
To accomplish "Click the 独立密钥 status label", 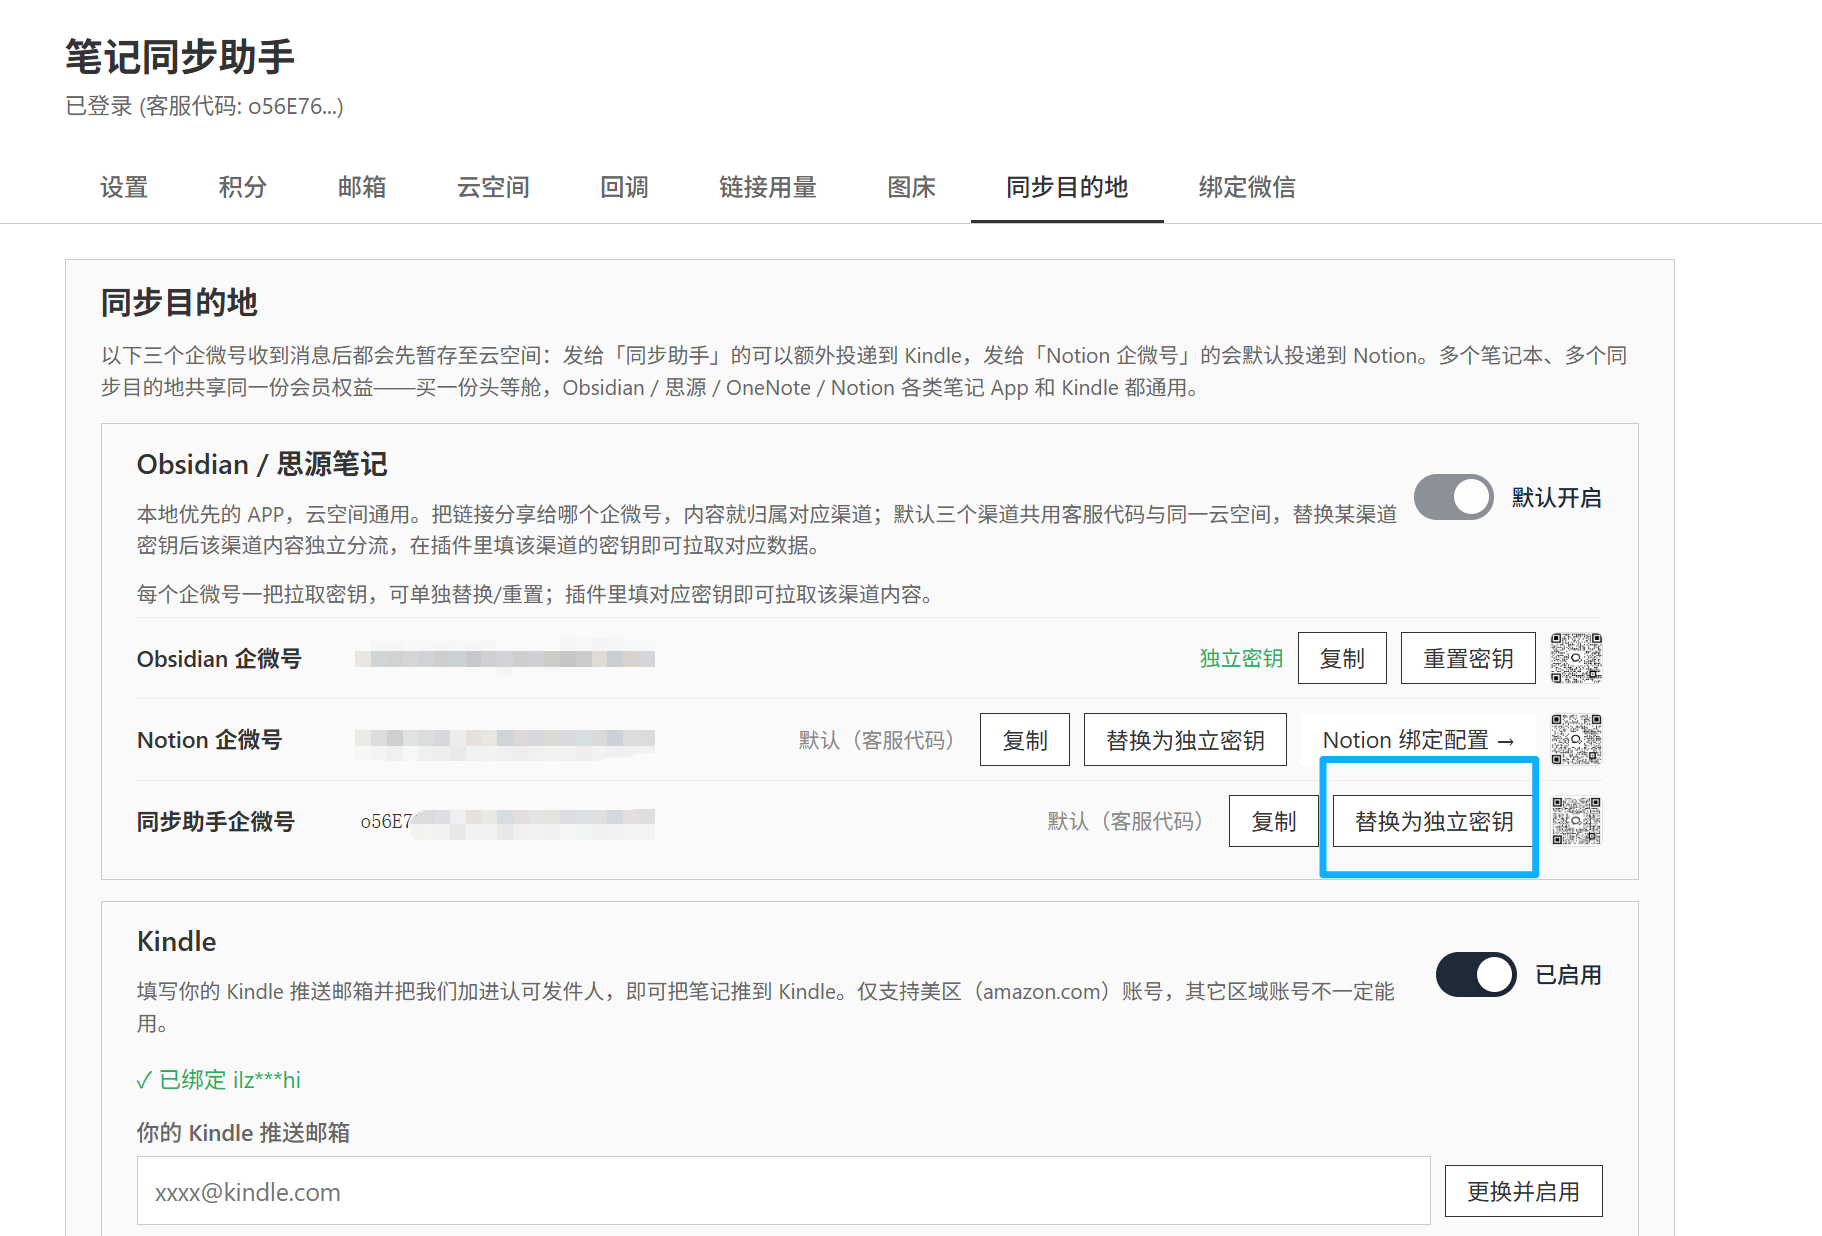I will pos(1241,658).
